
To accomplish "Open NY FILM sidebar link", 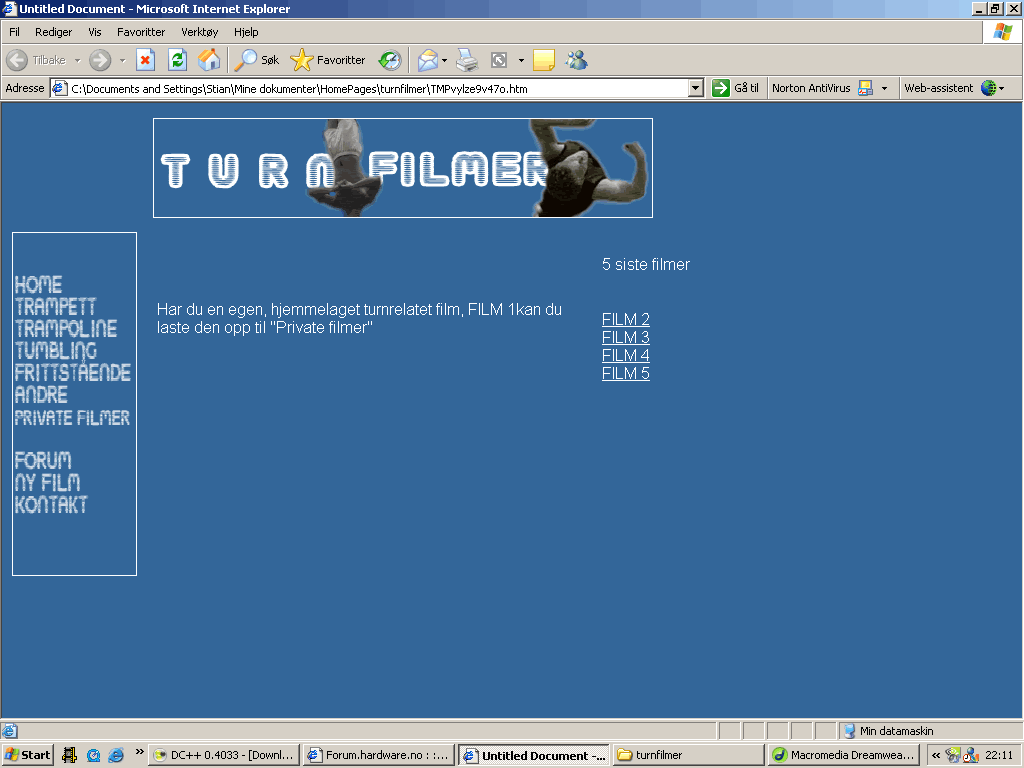I will click(x=48, y=483).
